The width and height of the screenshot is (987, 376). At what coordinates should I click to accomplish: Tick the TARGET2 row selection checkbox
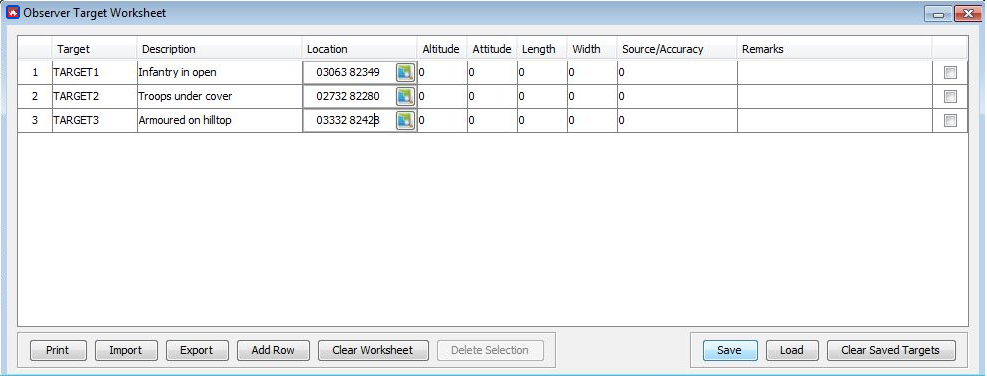950,96
